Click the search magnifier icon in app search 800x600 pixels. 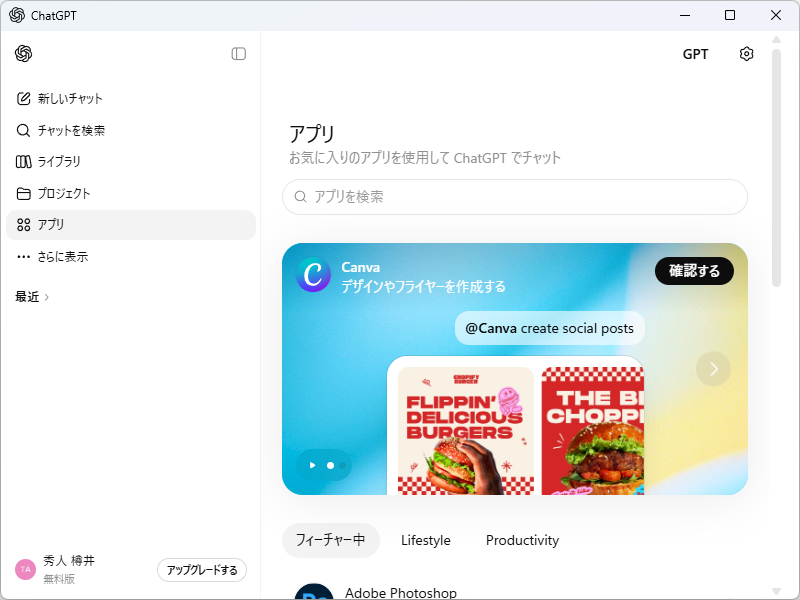point(301,197)
